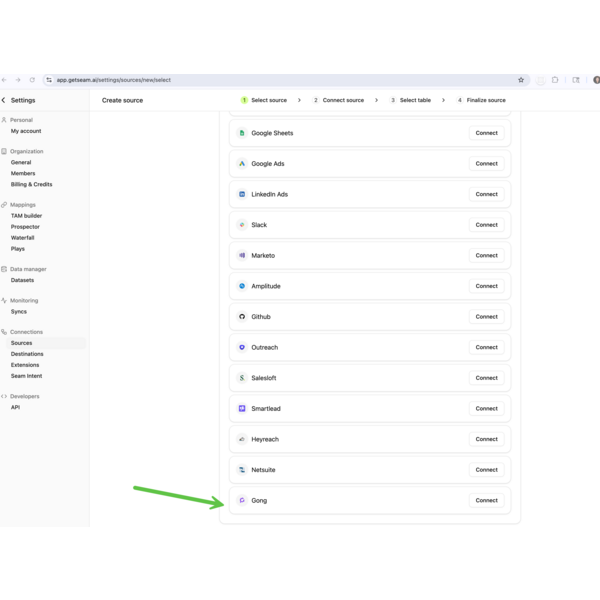Click the Salesloft logo icon
This screenshot has width=600, height=600.
point(242,378)
